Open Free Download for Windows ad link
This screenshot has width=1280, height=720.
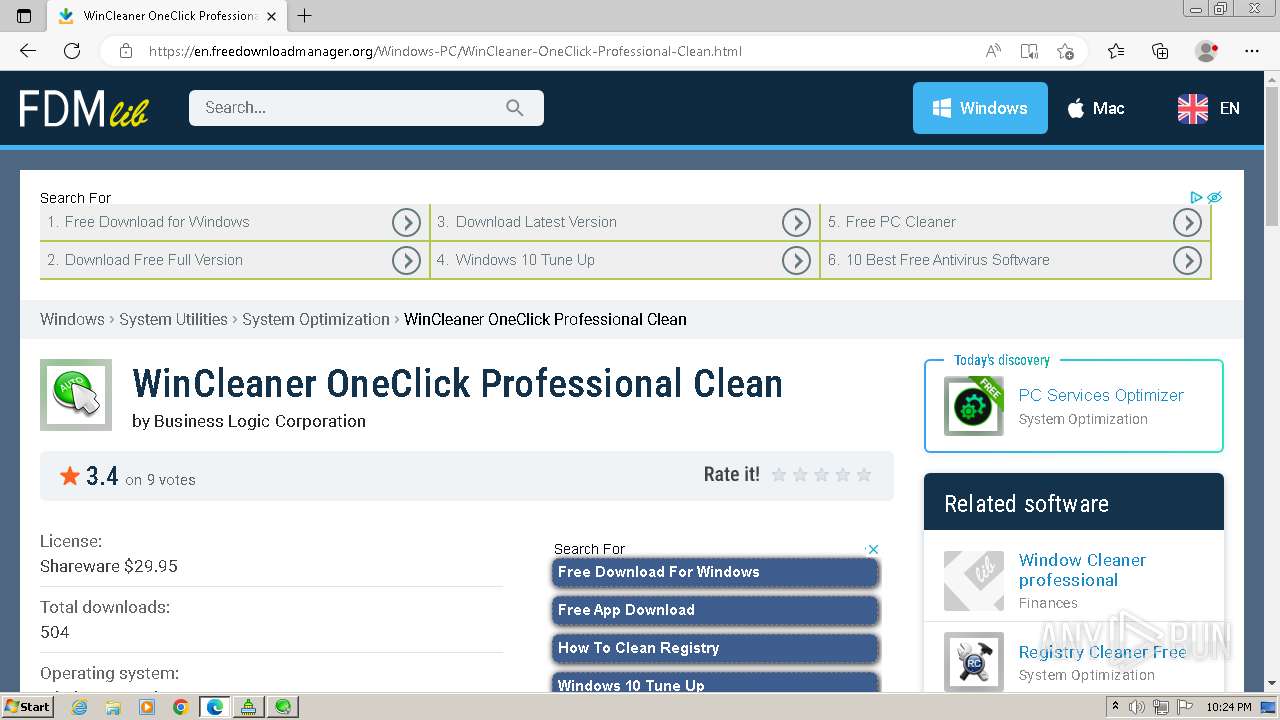coord(157,222)
